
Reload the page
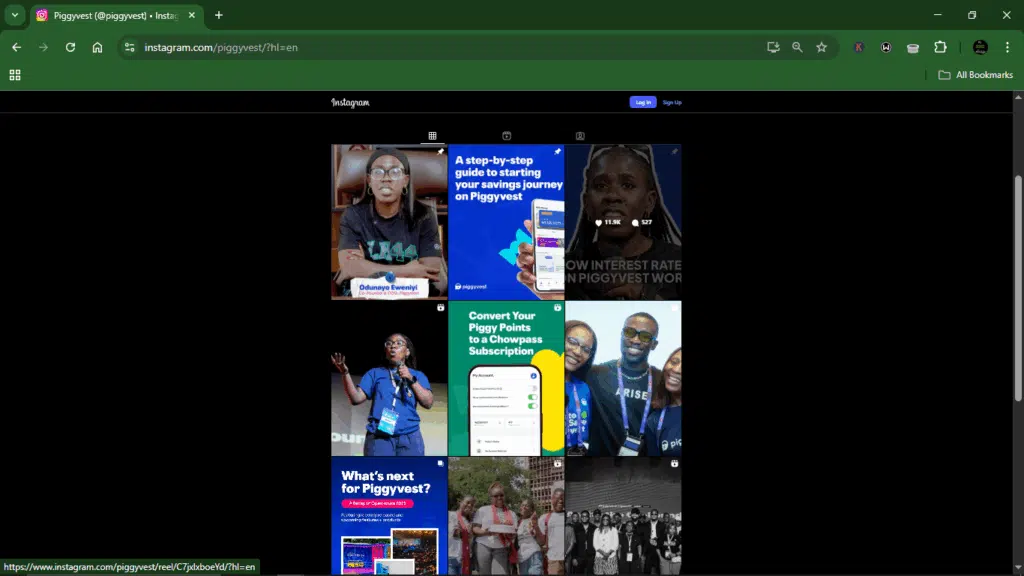tap(70, 47)
